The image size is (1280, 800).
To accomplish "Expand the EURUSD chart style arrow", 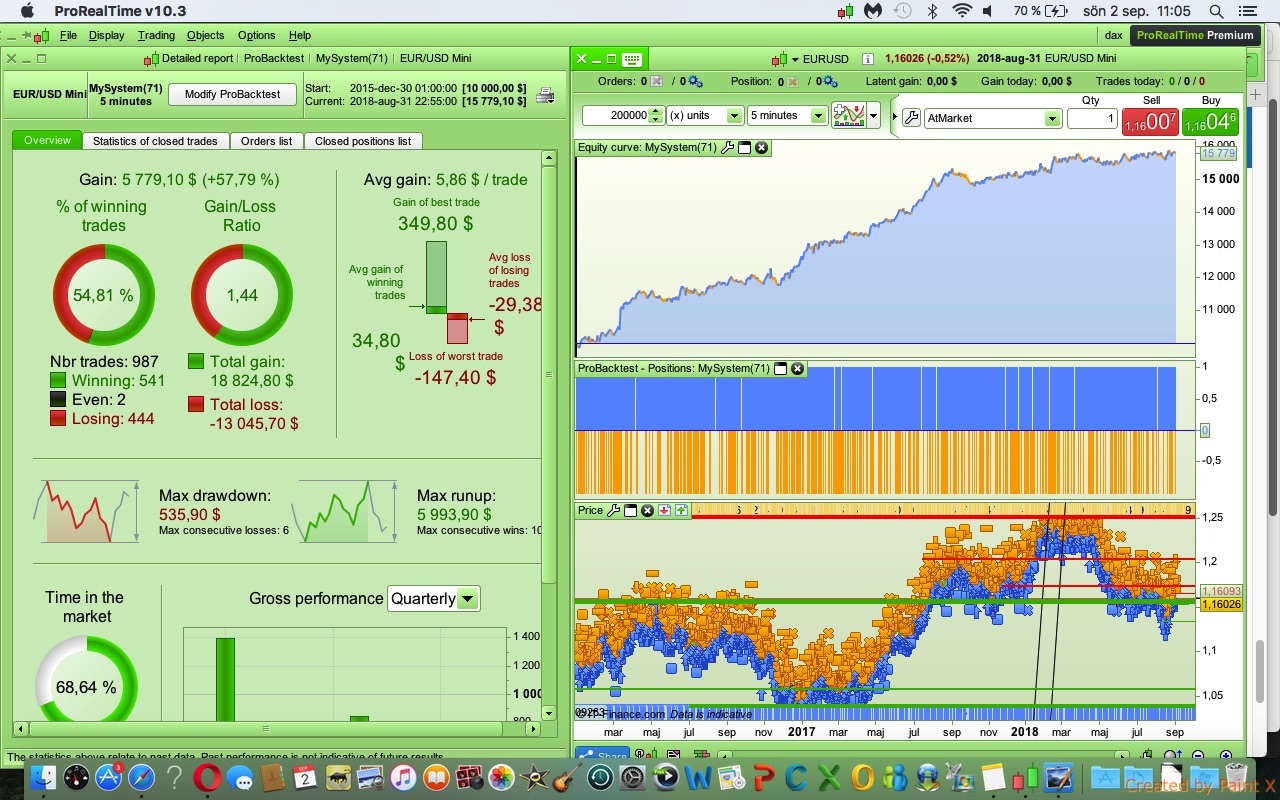I will [795, 59].
